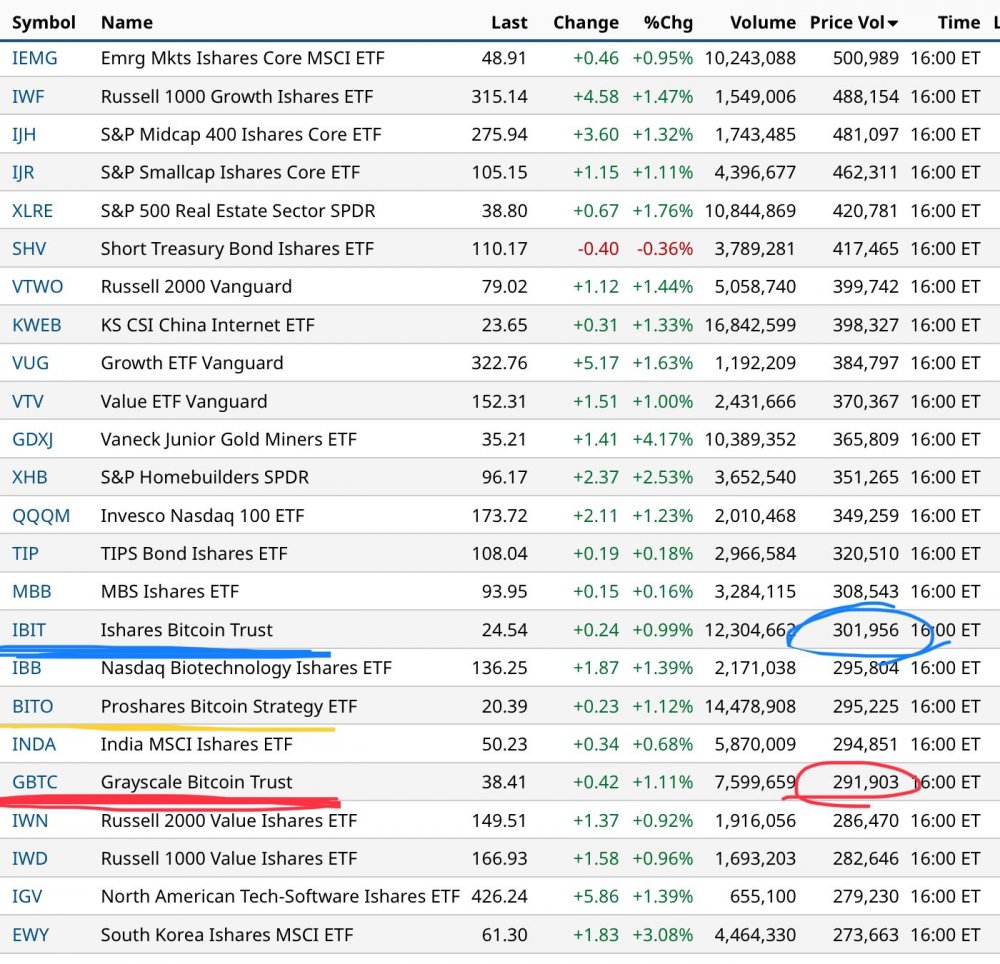Open the IWF ticker link
1000x964 pixels.
28,96
